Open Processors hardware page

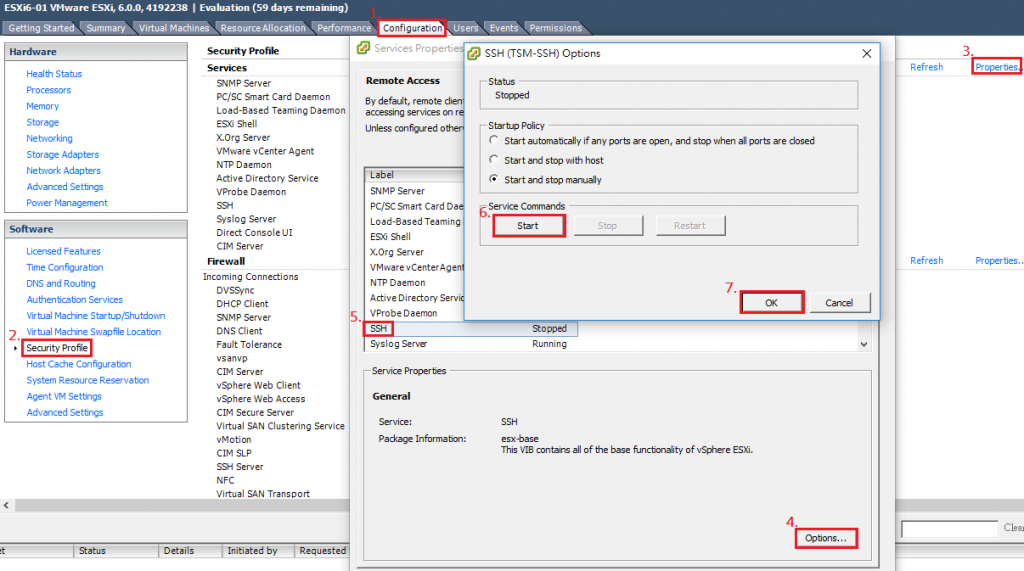pos(48,90)
